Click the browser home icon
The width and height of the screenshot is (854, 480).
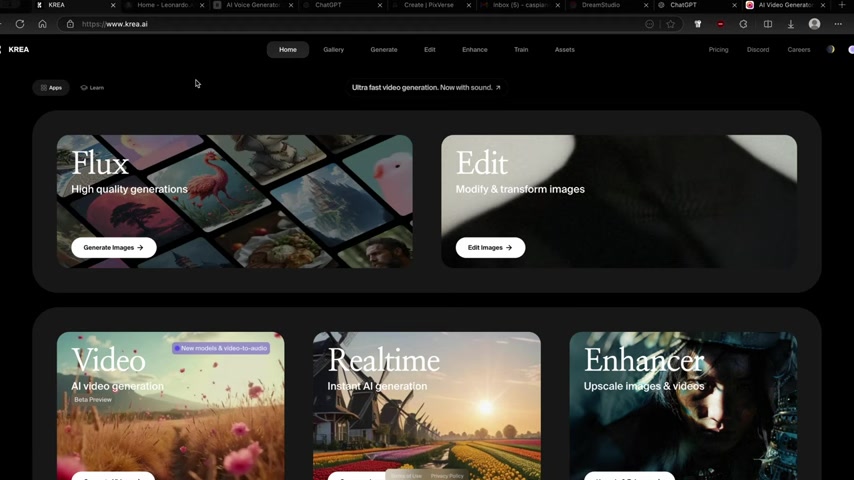42,24
